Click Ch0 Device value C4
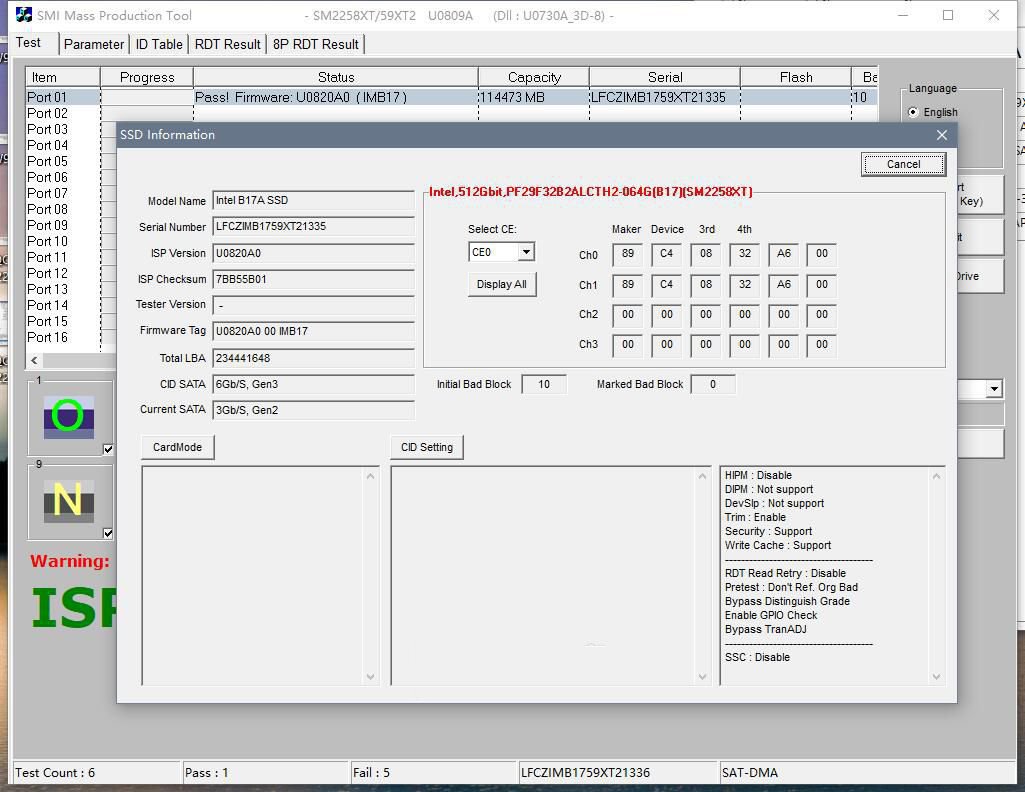This screenshot has height=792, width=1025. tap(667, 254)
